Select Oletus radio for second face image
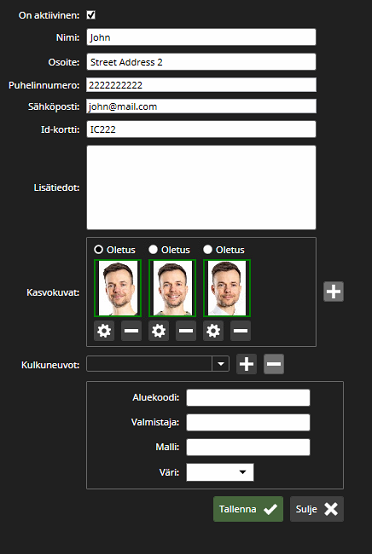 tap(153, 249)
